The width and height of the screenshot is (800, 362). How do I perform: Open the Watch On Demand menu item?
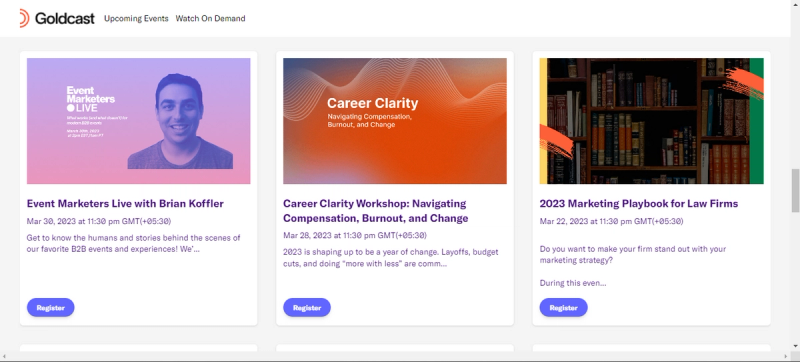click(210, 18)
